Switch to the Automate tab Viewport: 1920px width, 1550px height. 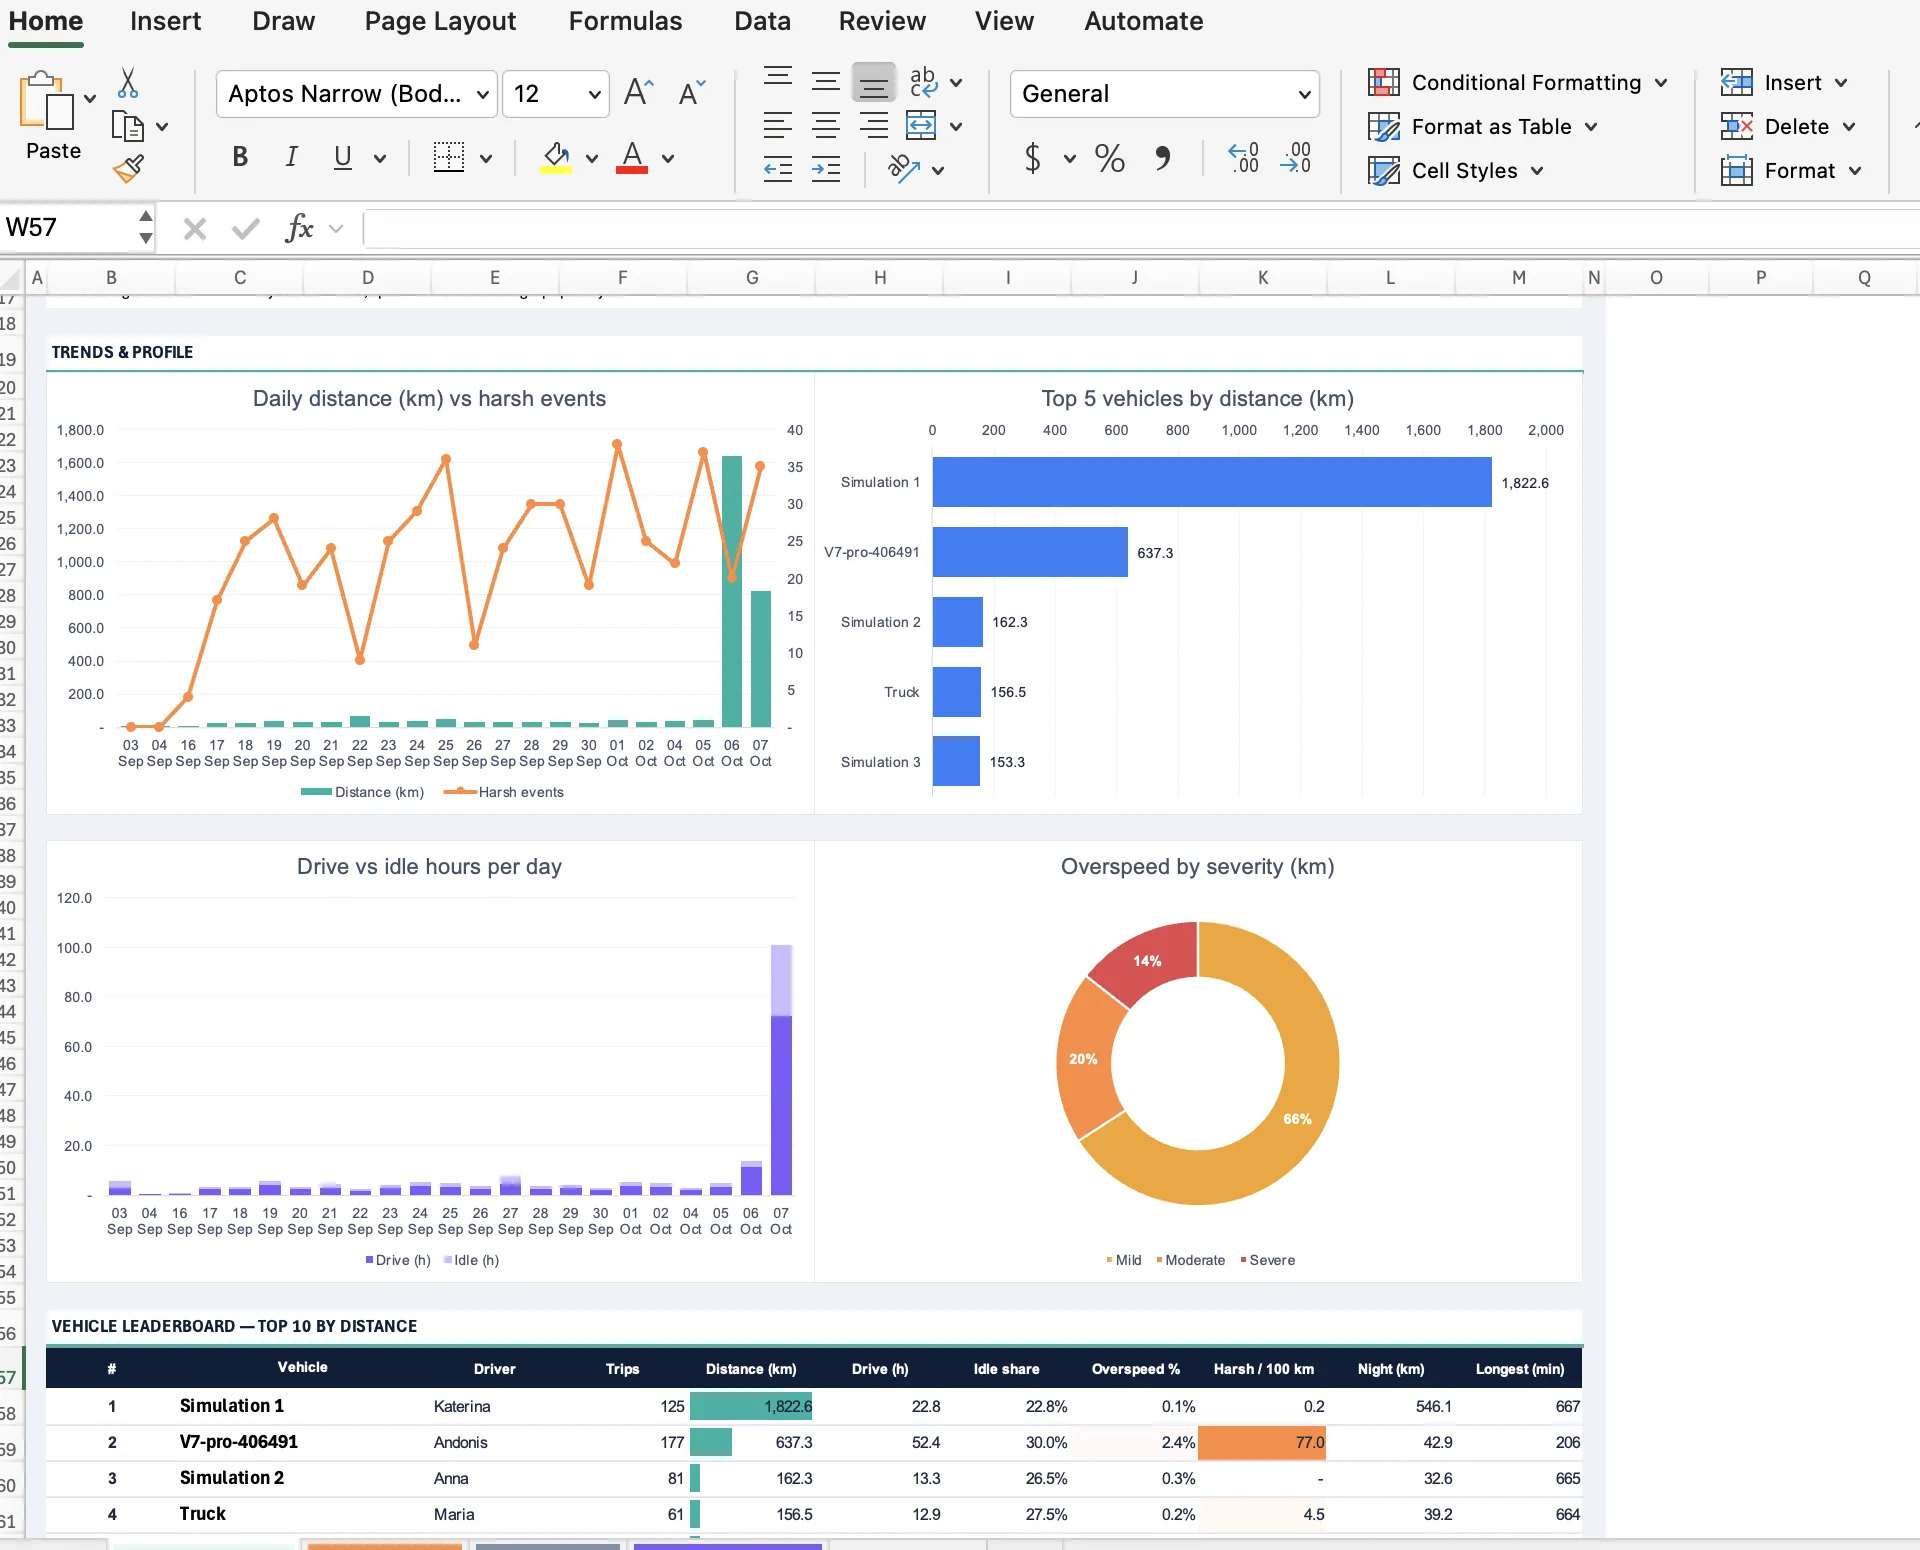[x=1143, y=21]
